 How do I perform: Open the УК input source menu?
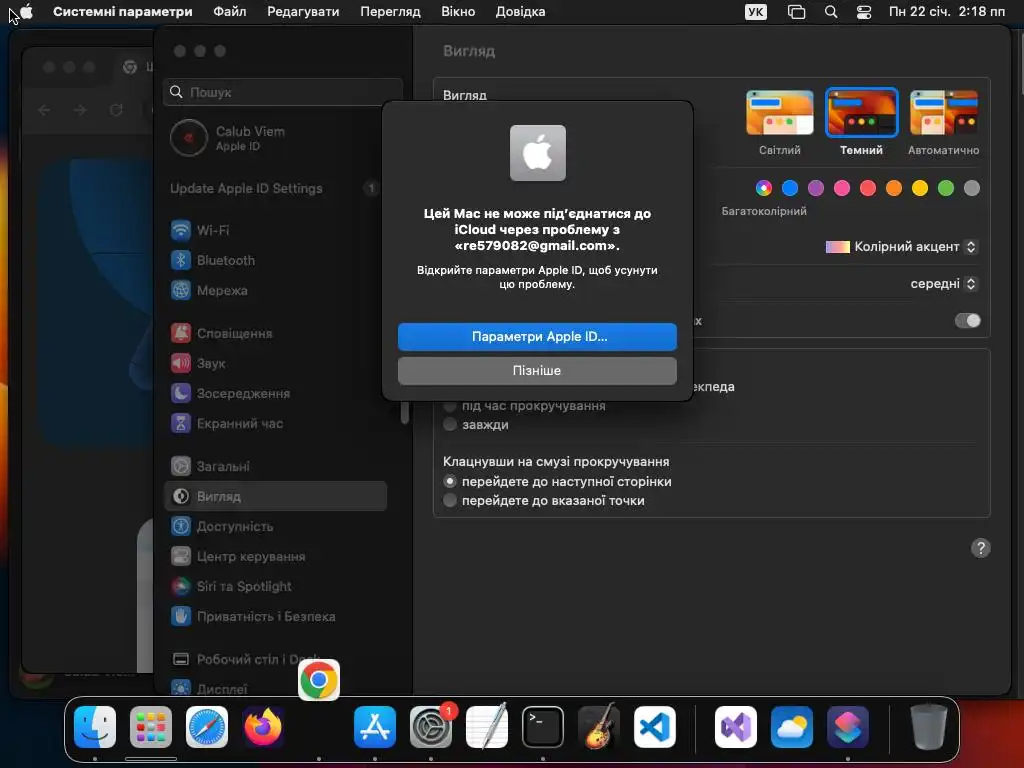[x=756, y=12]
